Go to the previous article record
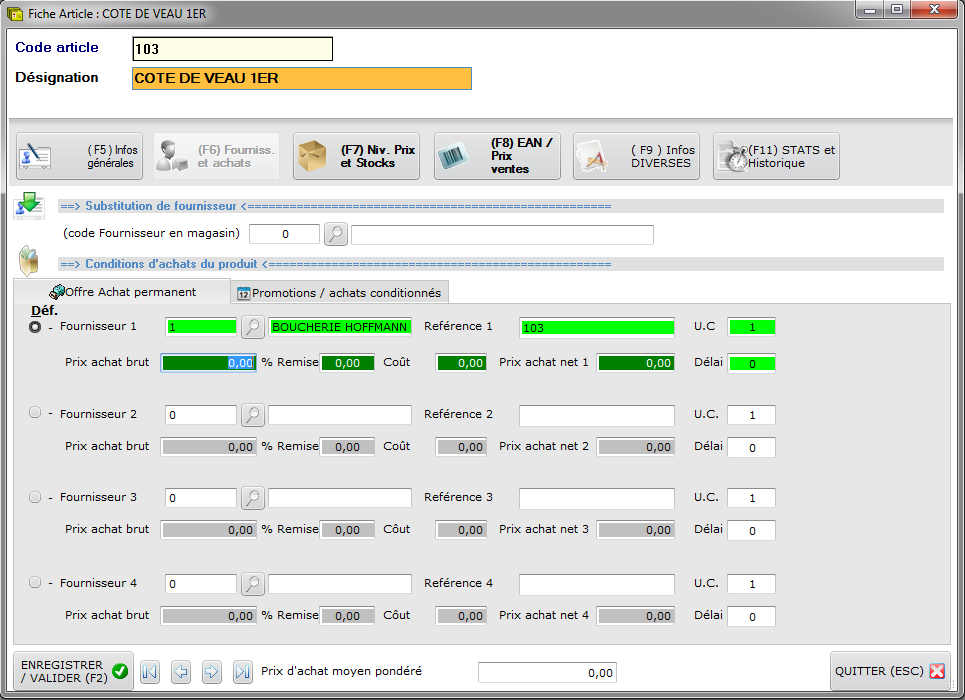This screenshot has width=965, height=700. [180, 672]
